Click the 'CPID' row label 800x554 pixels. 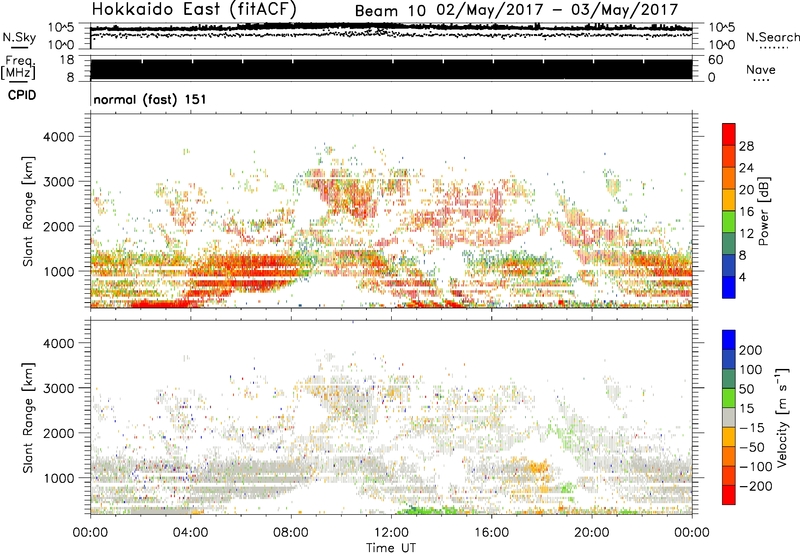(x=22, y=95)
